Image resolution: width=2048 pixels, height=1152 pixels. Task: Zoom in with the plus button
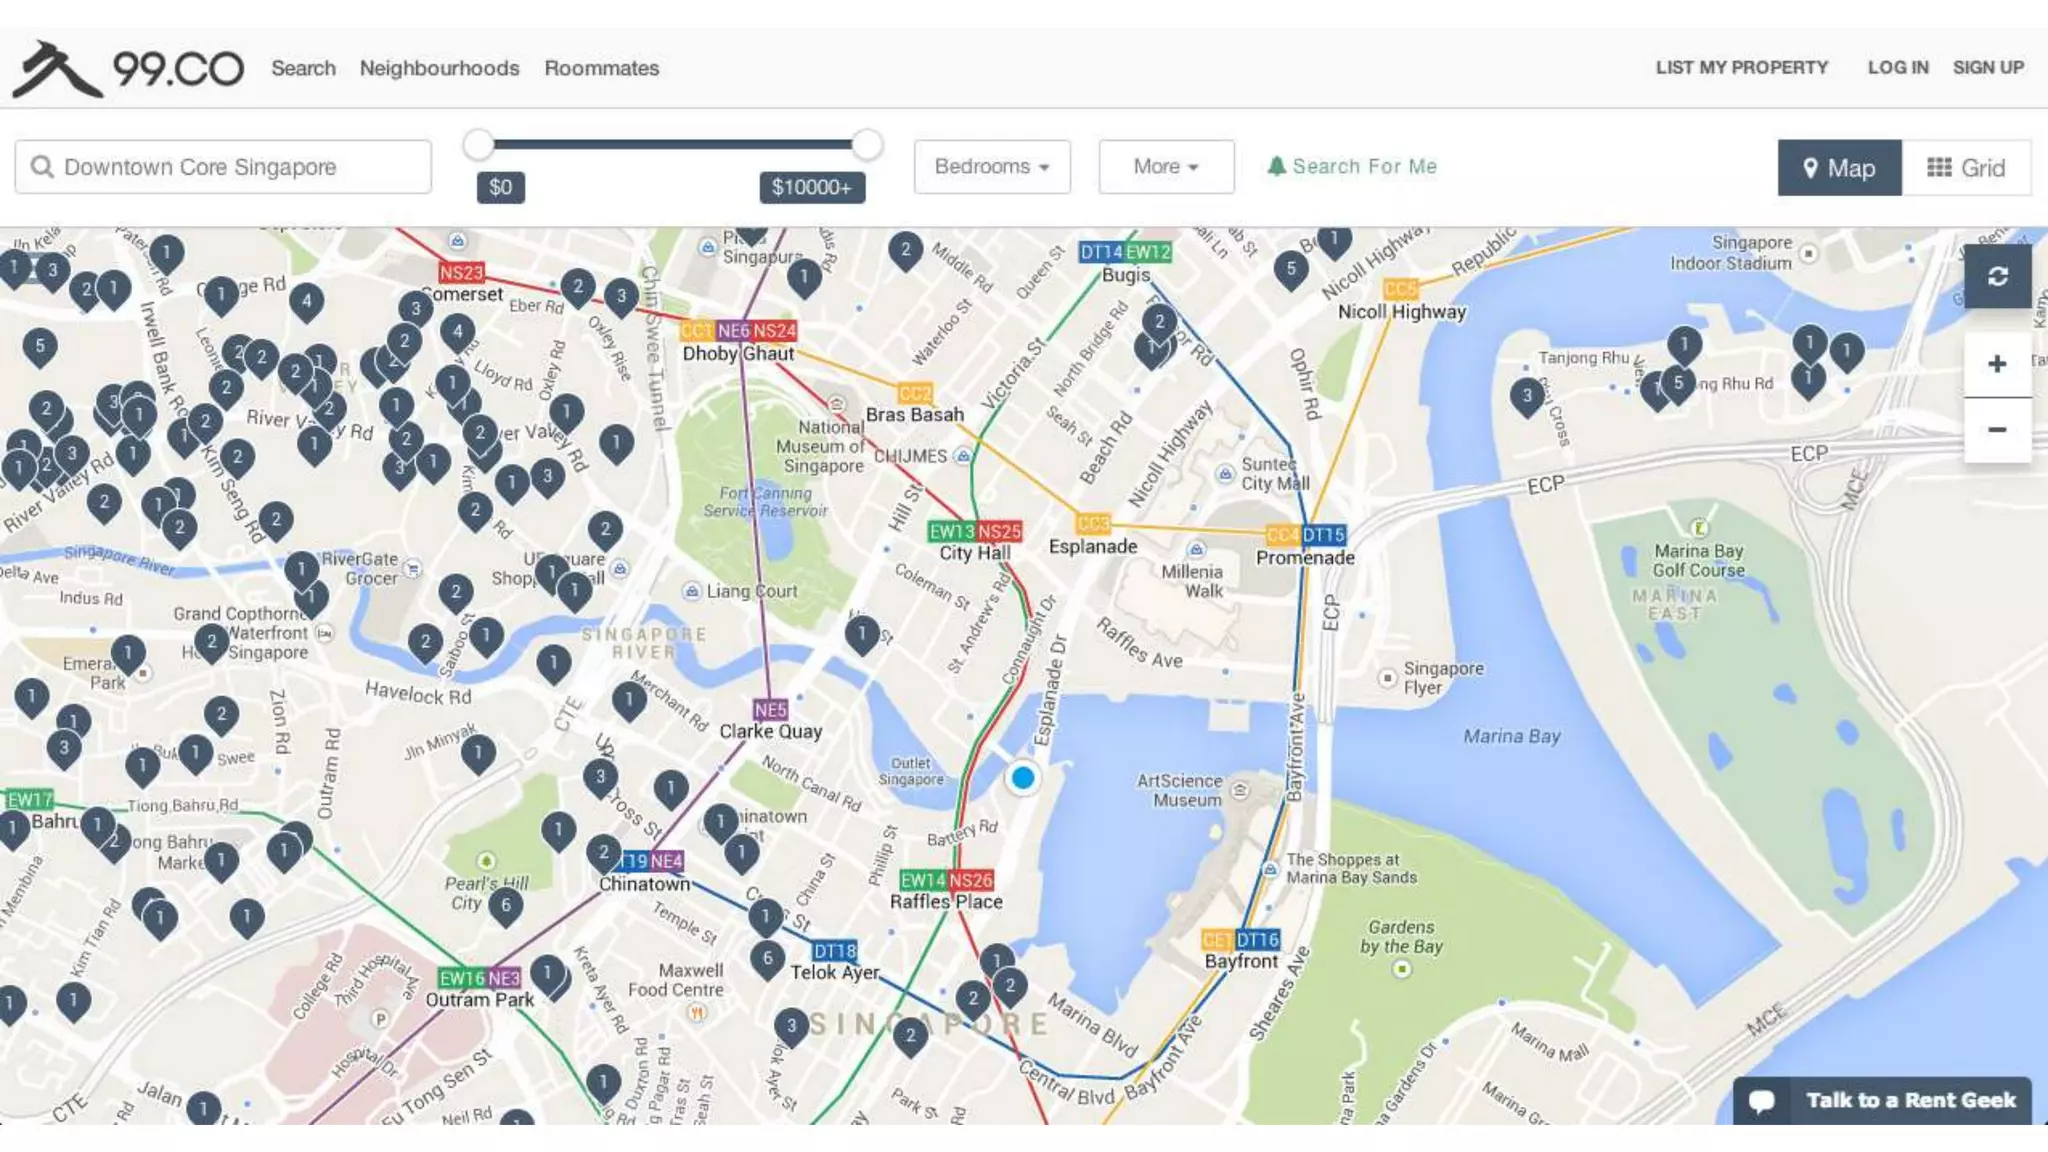point(1997,364)
